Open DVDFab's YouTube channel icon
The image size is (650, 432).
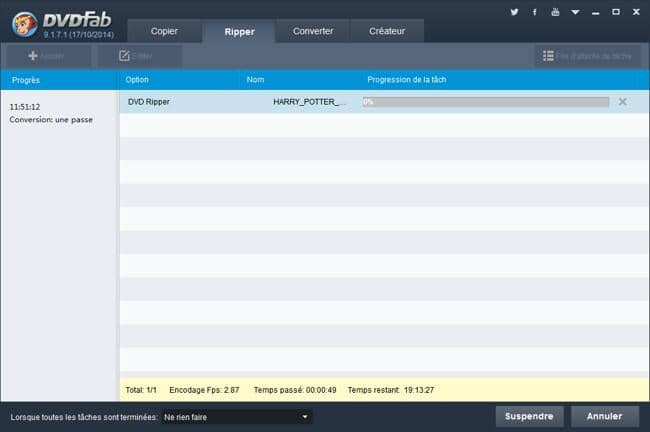555,12
